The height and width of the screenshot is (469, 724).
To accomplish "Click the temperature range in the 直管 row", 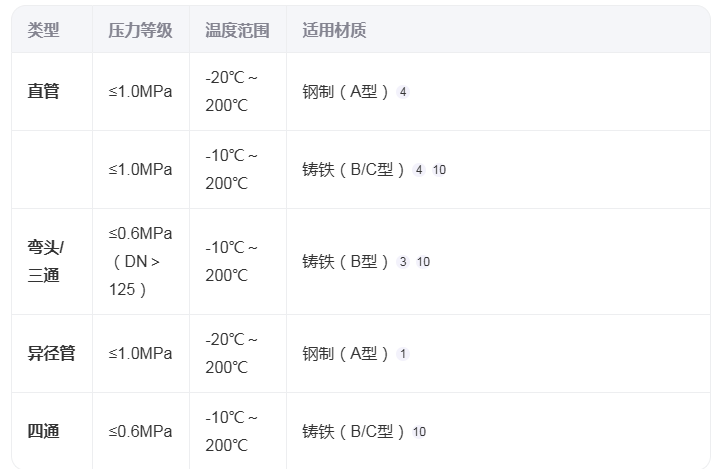I will click(x=232, y=92).
